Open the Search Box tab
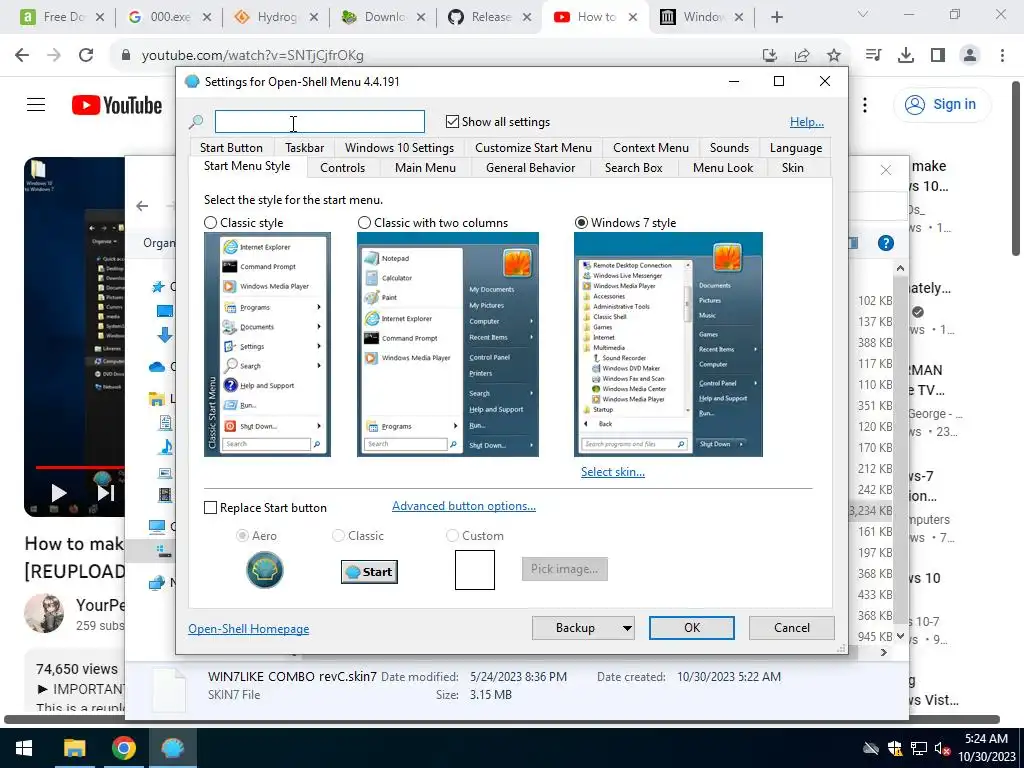Viewport: 1024px width, 768px height. [x=633, y=168]
